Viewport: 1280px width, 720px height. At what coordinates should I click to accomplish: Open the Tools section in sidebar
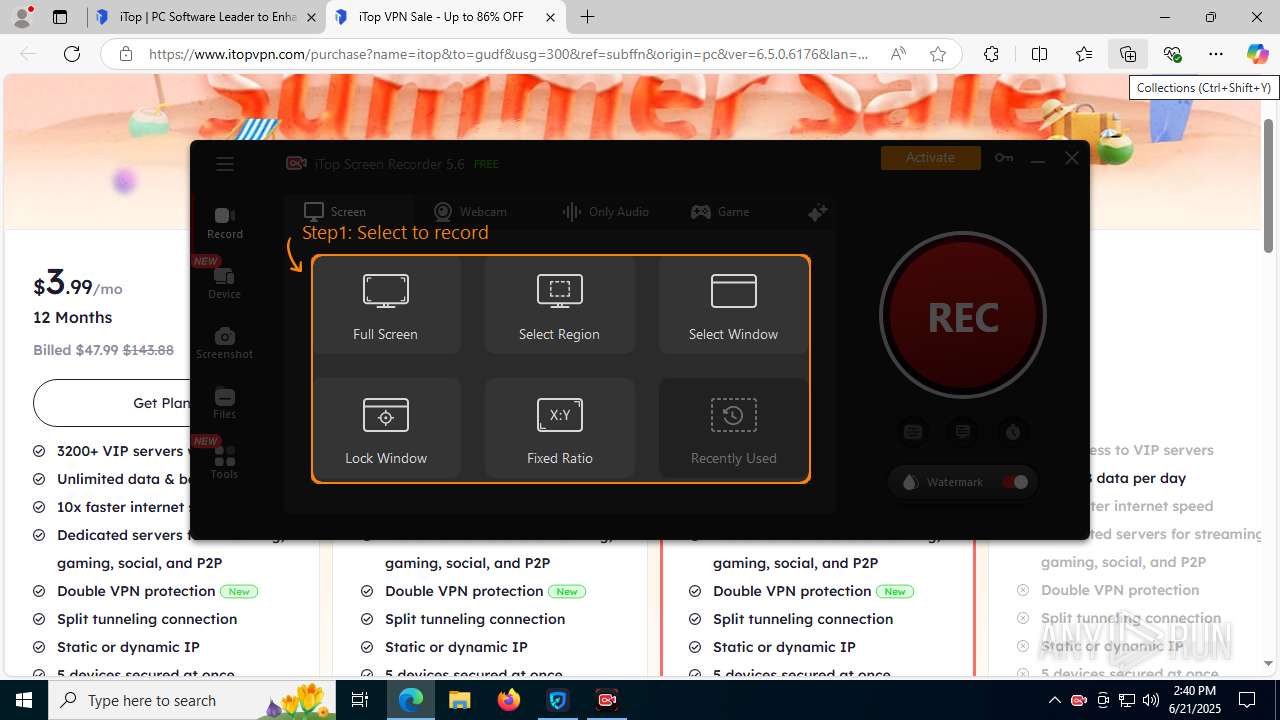225,462
